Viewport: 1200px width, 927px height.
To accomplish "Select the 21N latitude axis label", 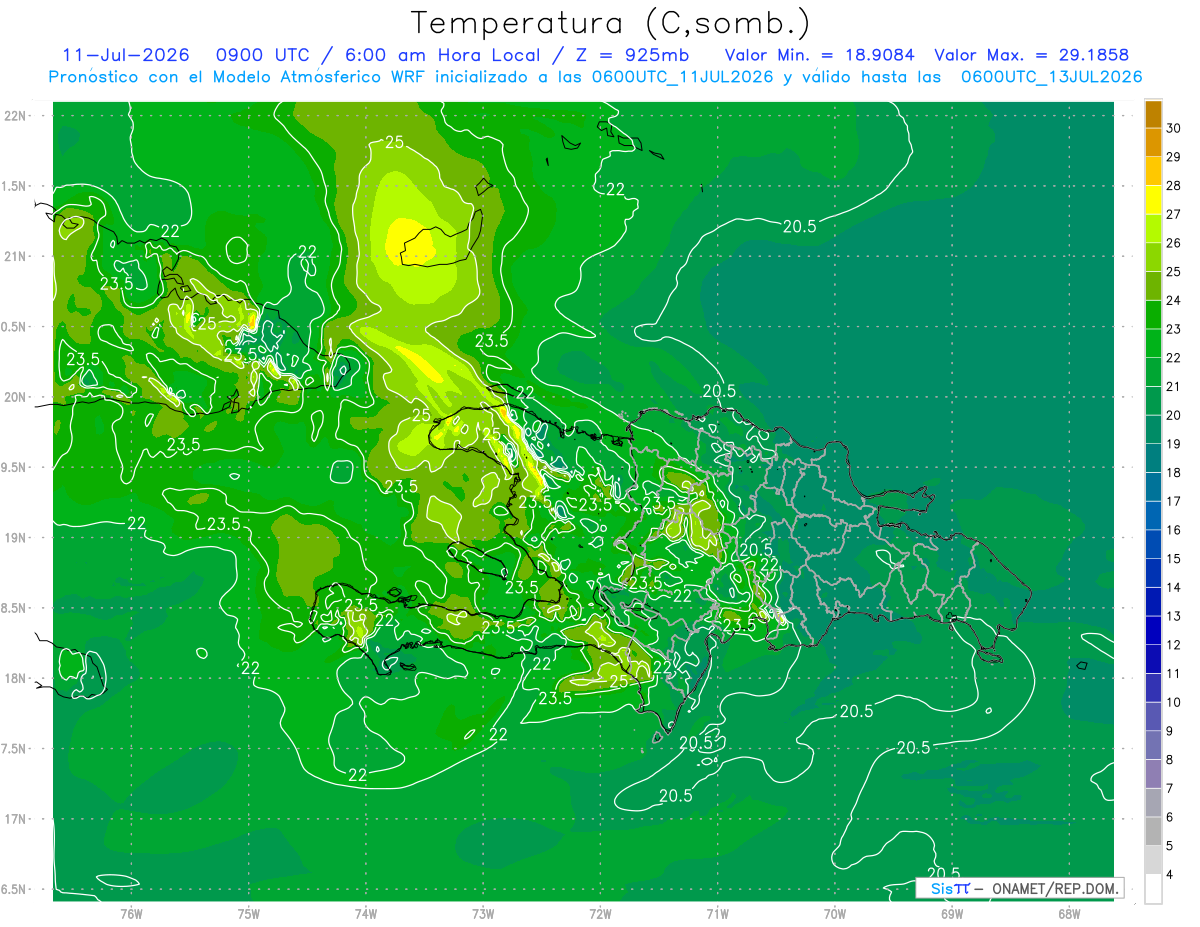I will pyautogui.click(x=15, y=256).
